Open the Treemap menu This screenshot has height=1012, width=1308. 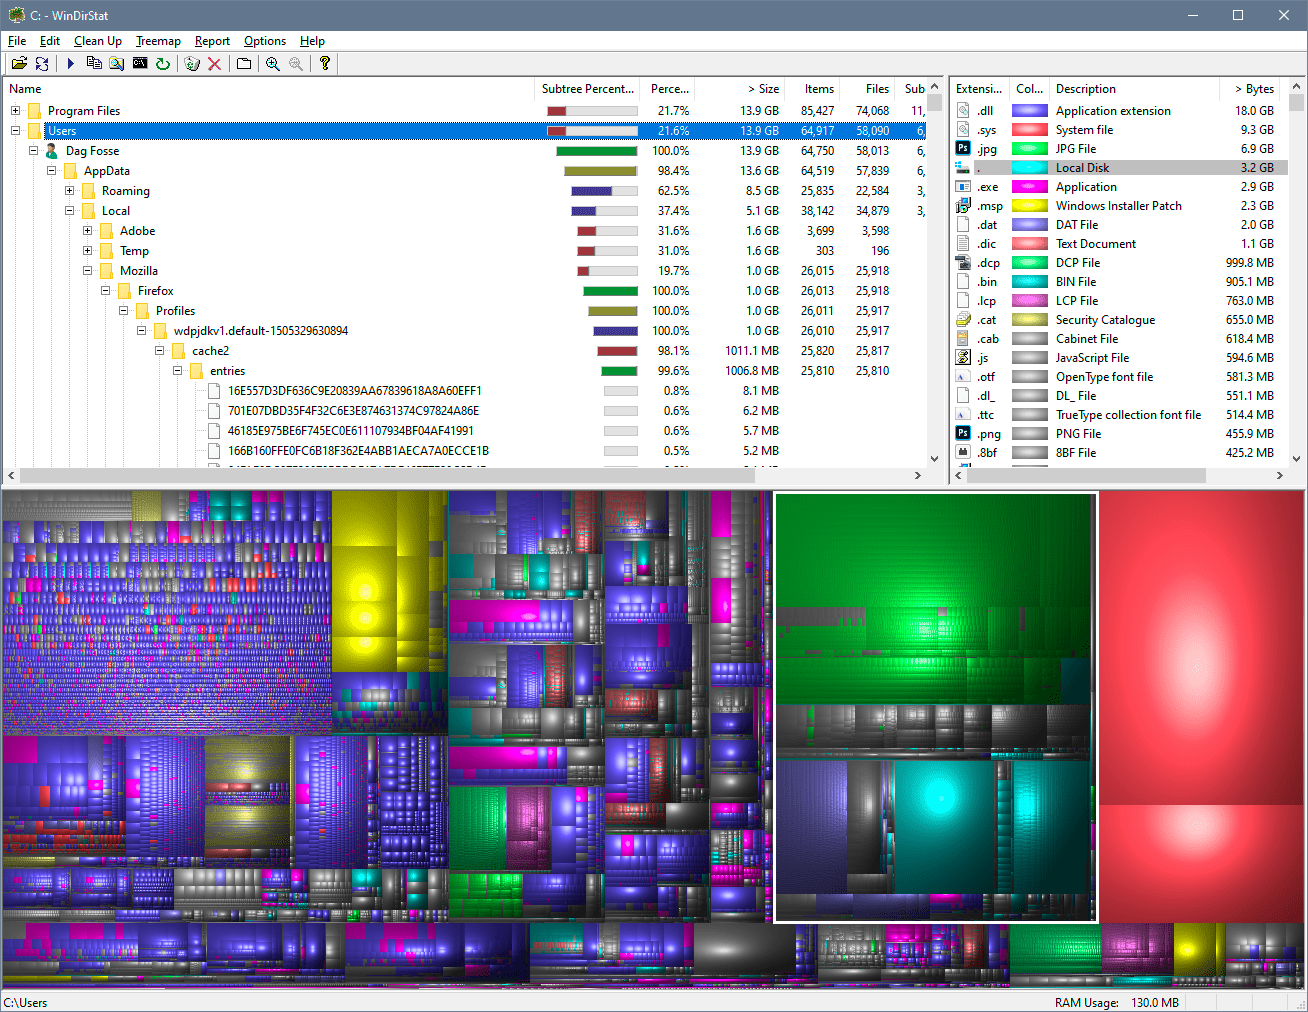pos(158,41)
